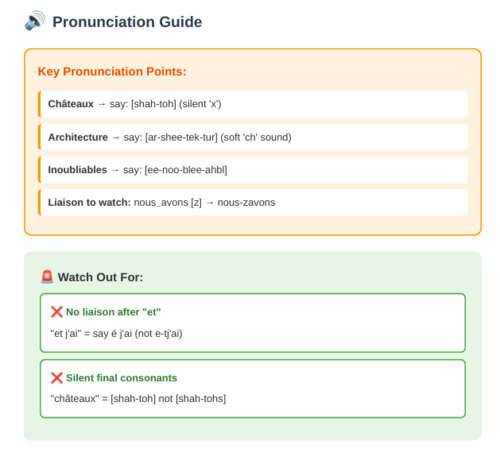Click the Liaison to watch row
This screenshot has width=500, height=456.
click(253, 202)
